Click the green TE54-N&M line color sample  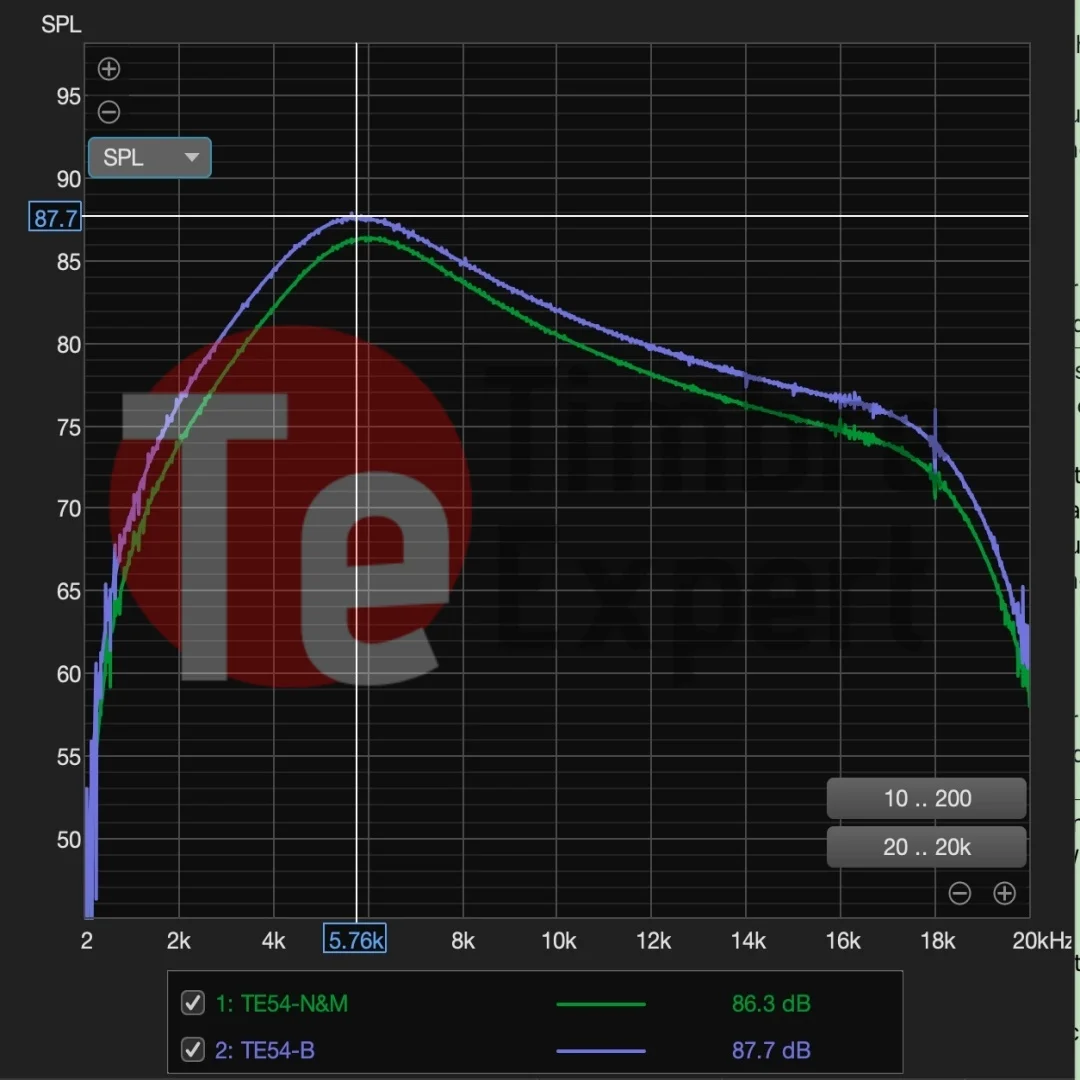pos(601,1004)
